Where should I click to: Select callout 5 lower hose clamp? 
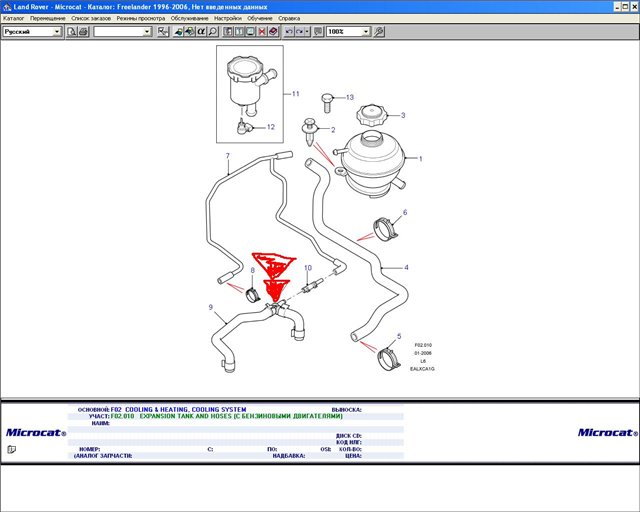(x=399, y=336)
